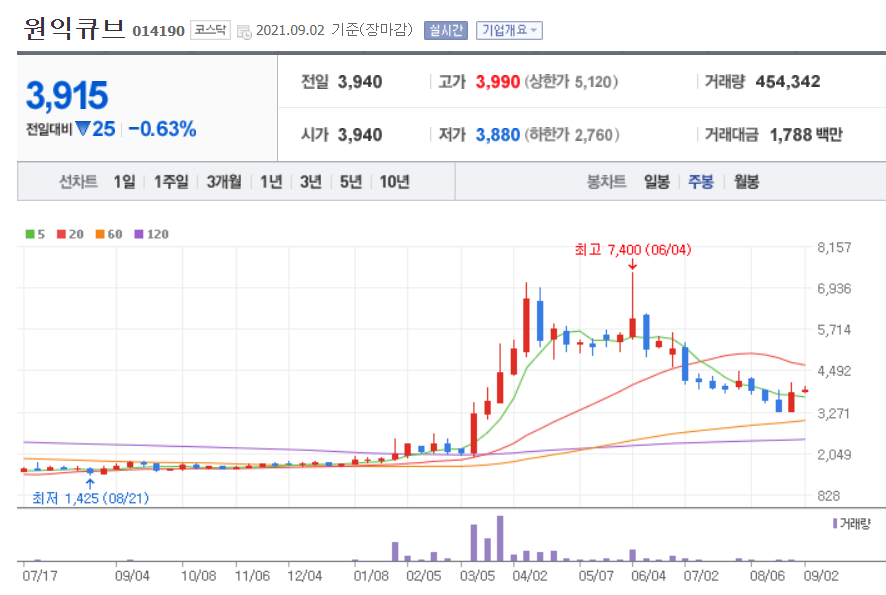The image size is (886, 595).
Task: Switch to 주봉 weekly candle chart
Action: [x=701, y=182]
